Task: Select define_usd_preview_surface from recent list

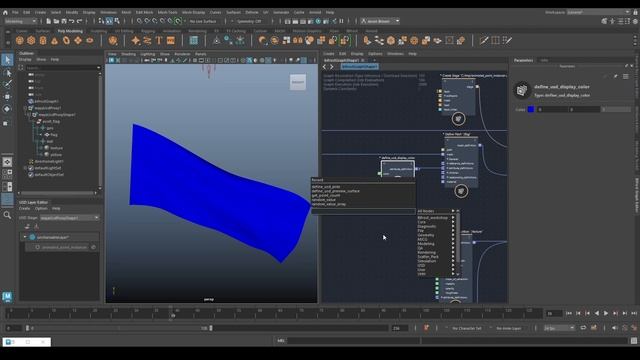Action: pos(336,191)
